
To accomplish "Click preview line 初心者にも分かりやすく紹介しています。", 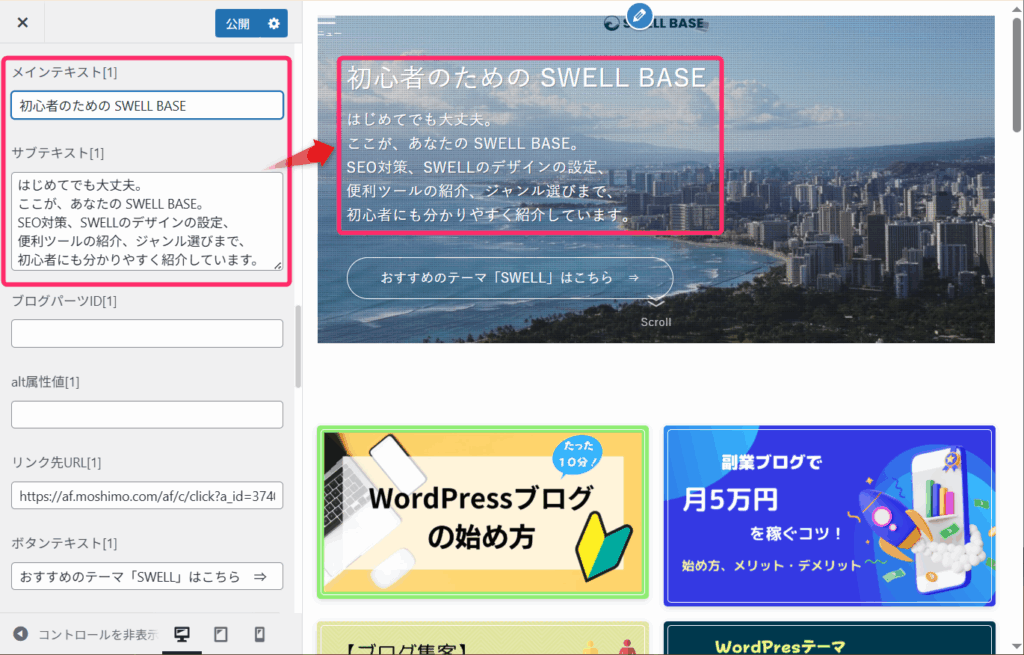I will click(488, 215).
